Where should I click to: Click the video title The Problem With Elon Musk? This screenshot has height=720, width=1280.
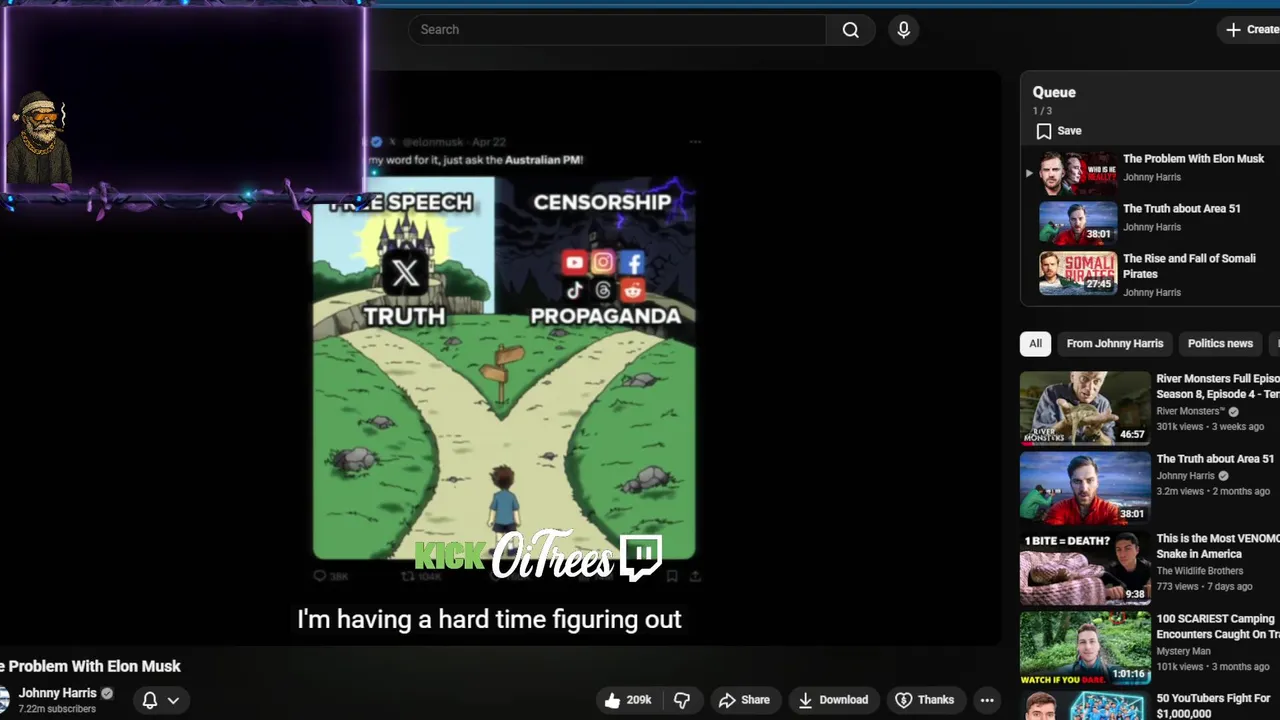(90, 666)
